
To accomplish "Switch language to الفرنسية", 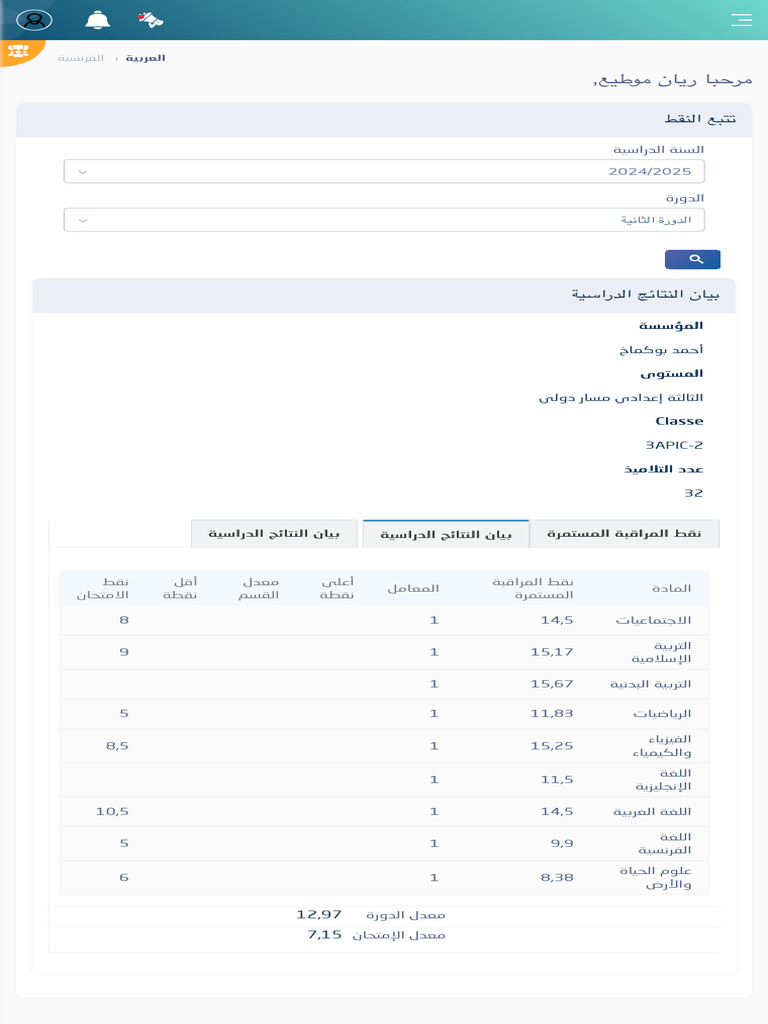I will click(x=80, y=58).
